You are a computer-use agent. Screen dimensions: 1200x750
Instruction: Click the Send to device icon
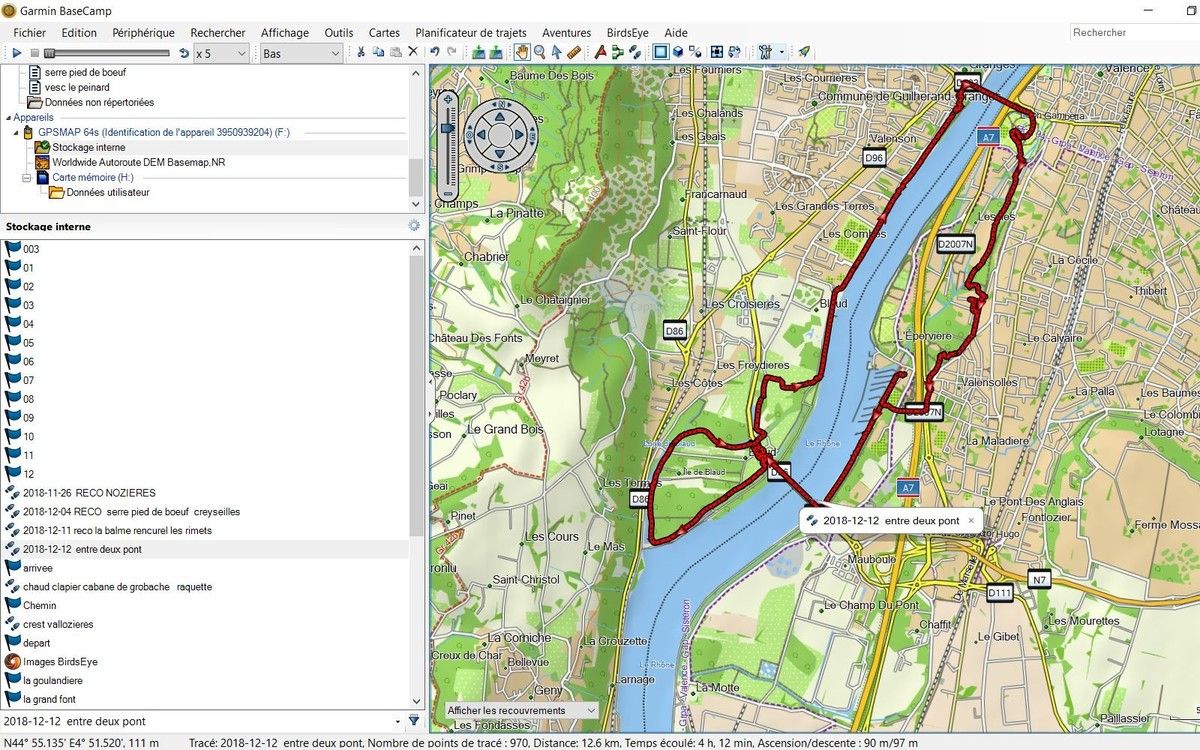coord(478,52)
